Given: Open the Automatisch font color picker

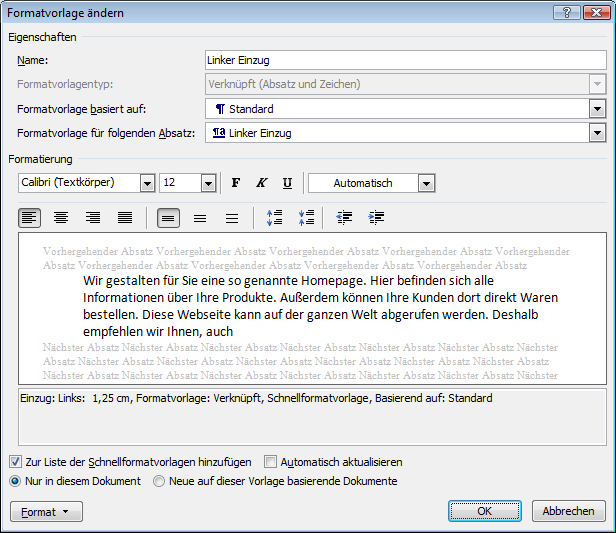Looking at the screenshot, I should click(x=427, y=183).
